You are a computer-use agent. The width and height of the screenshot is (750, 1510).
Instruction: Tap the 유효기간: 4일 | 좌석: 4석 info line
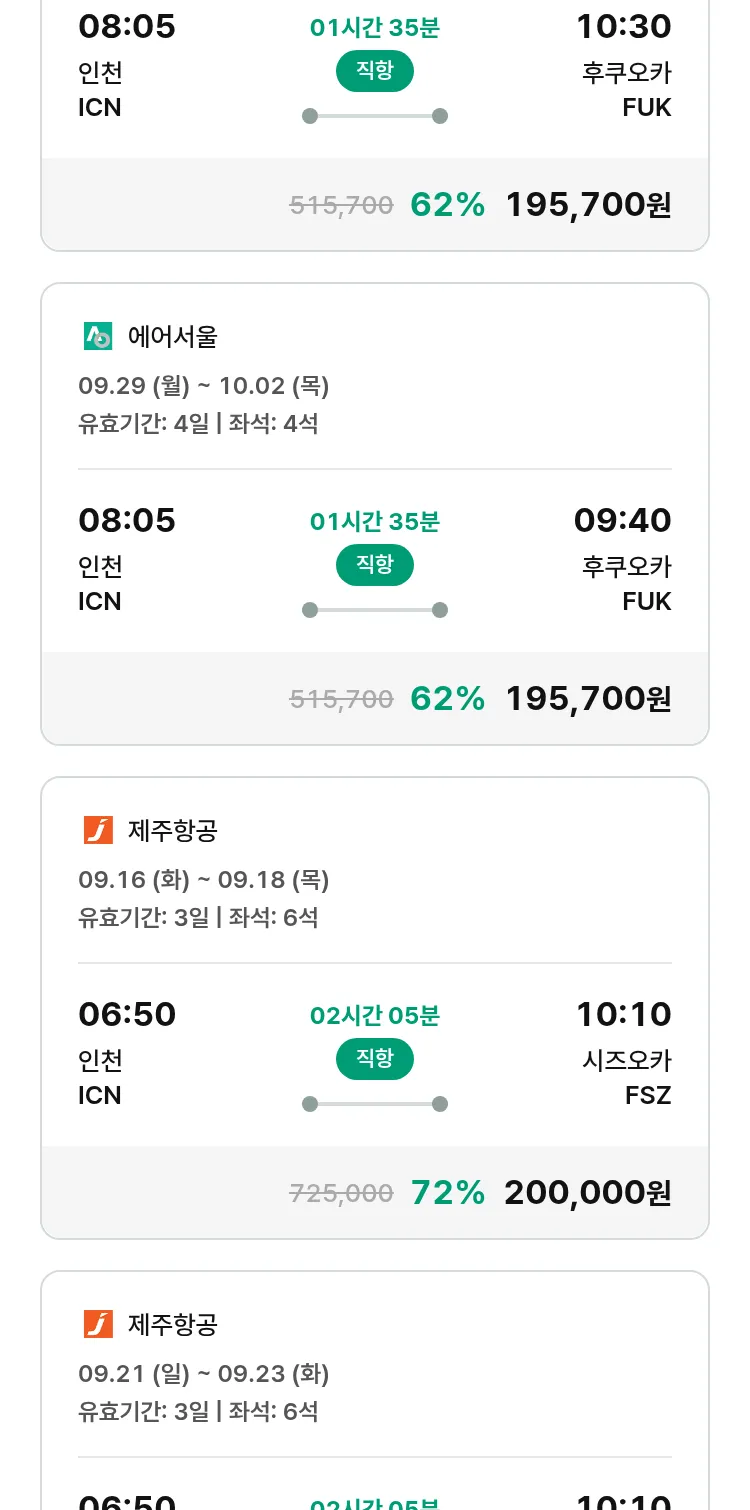(198, 423)
